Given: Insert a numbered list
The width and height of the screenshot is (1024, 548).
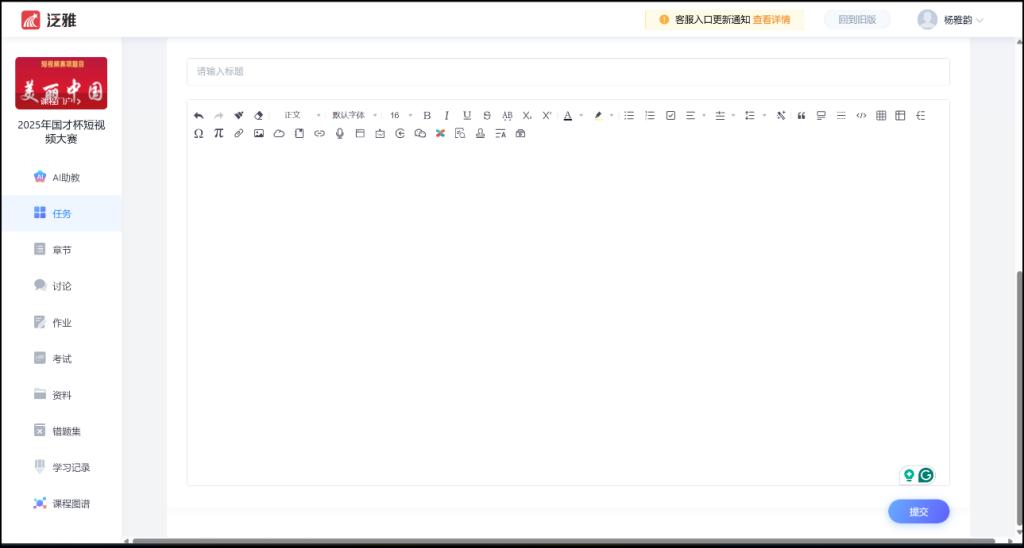Looking at the screenshot, I should pos(650,116).
